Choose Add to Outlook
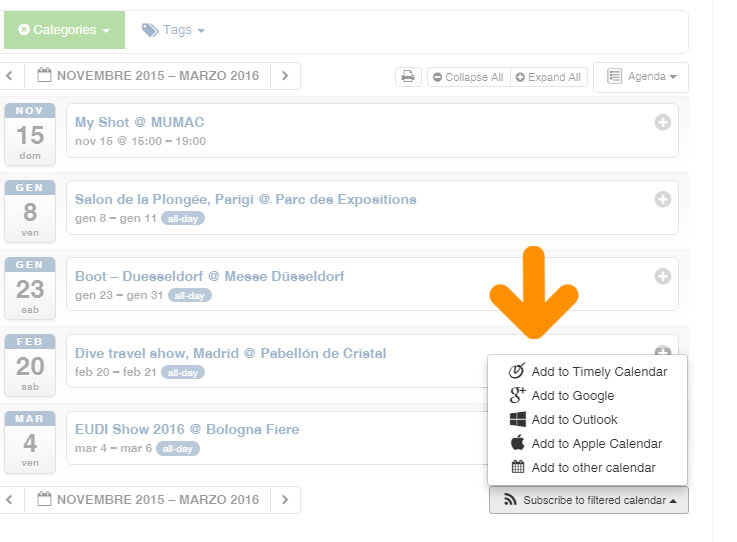The width and height of the screenshot is (737, 542). [x=574, y=419]
